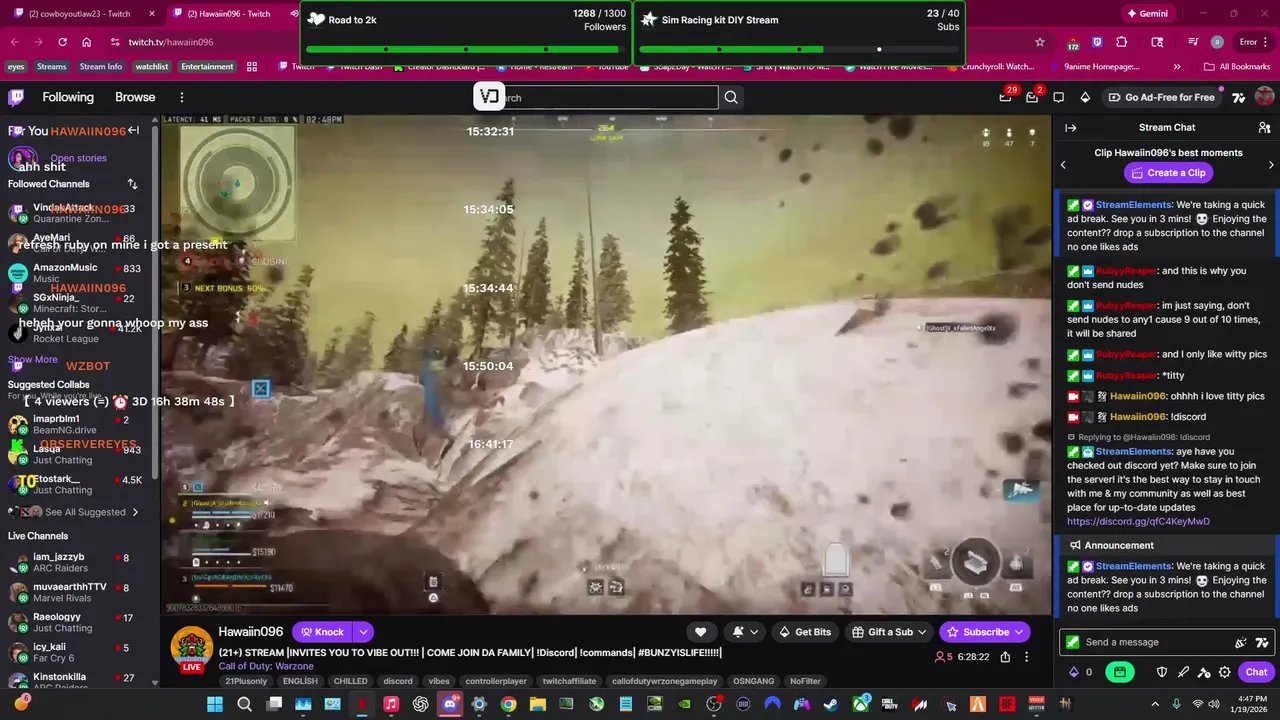Open chat community users list icon
The width and height of the screenshot is (1280, 720).
1264,128
